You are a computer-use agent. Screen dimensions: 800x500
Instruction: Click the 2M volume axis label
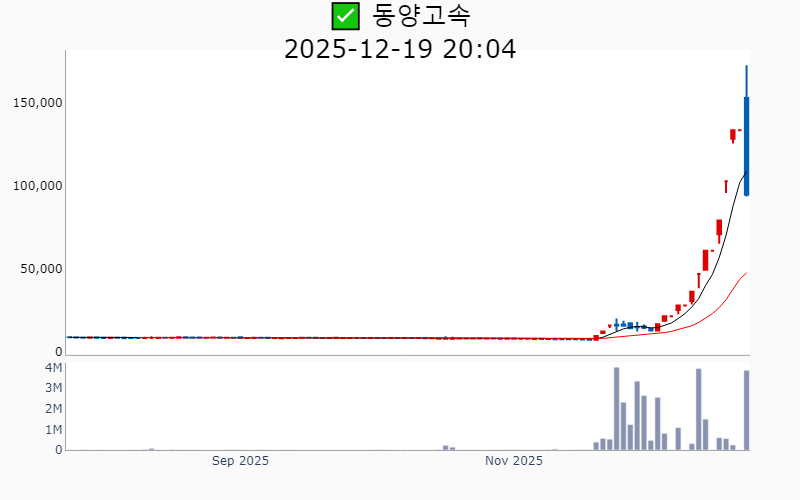click(x=53, y=409)
